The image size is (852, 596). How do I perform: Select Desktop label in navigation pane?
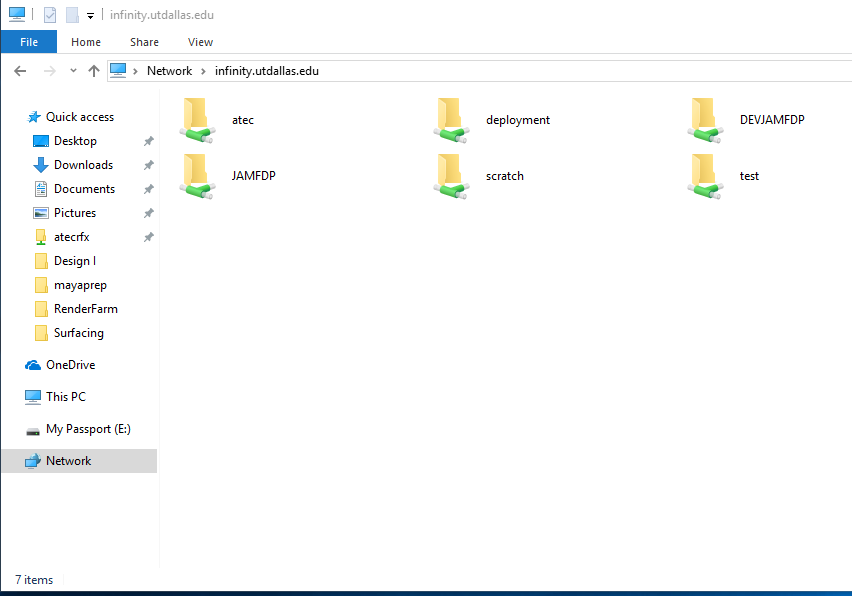(76, 141)
